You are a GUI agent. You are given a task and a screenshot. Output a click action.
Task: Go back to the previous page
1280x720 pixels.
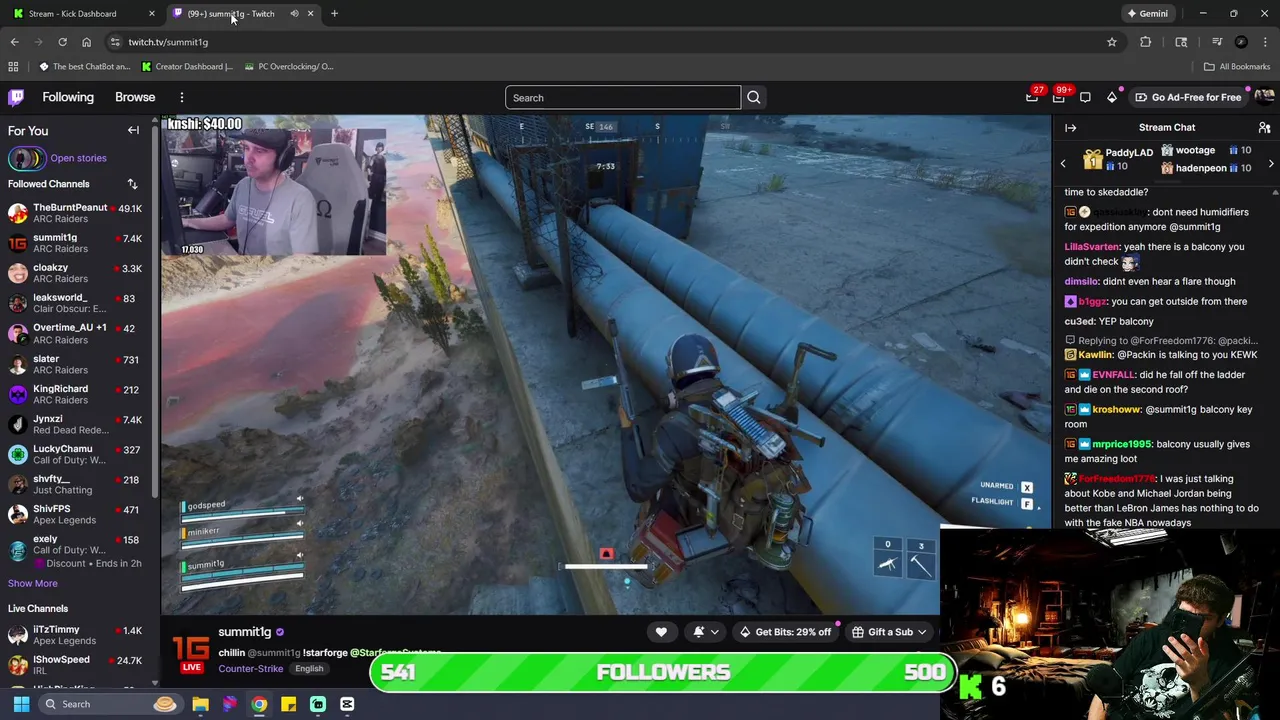point(14,42)
